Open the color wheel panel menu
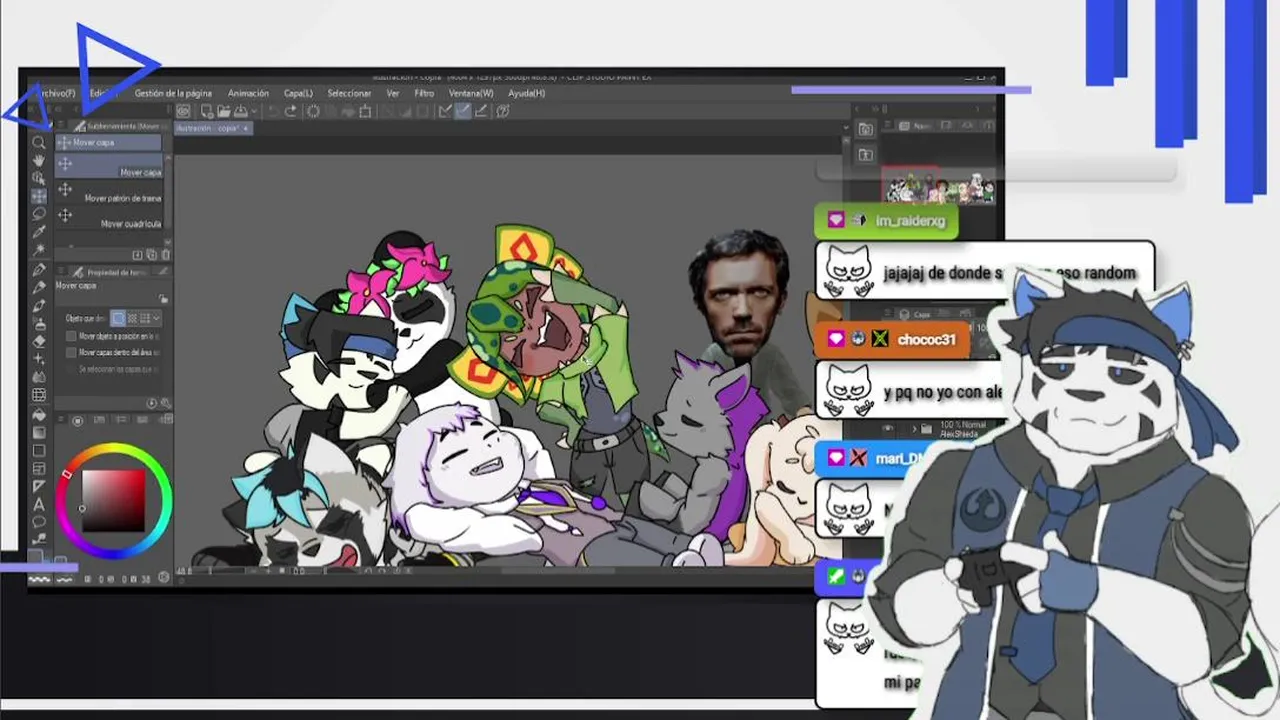Viewport: 1280px width, 720px height. 60,418
